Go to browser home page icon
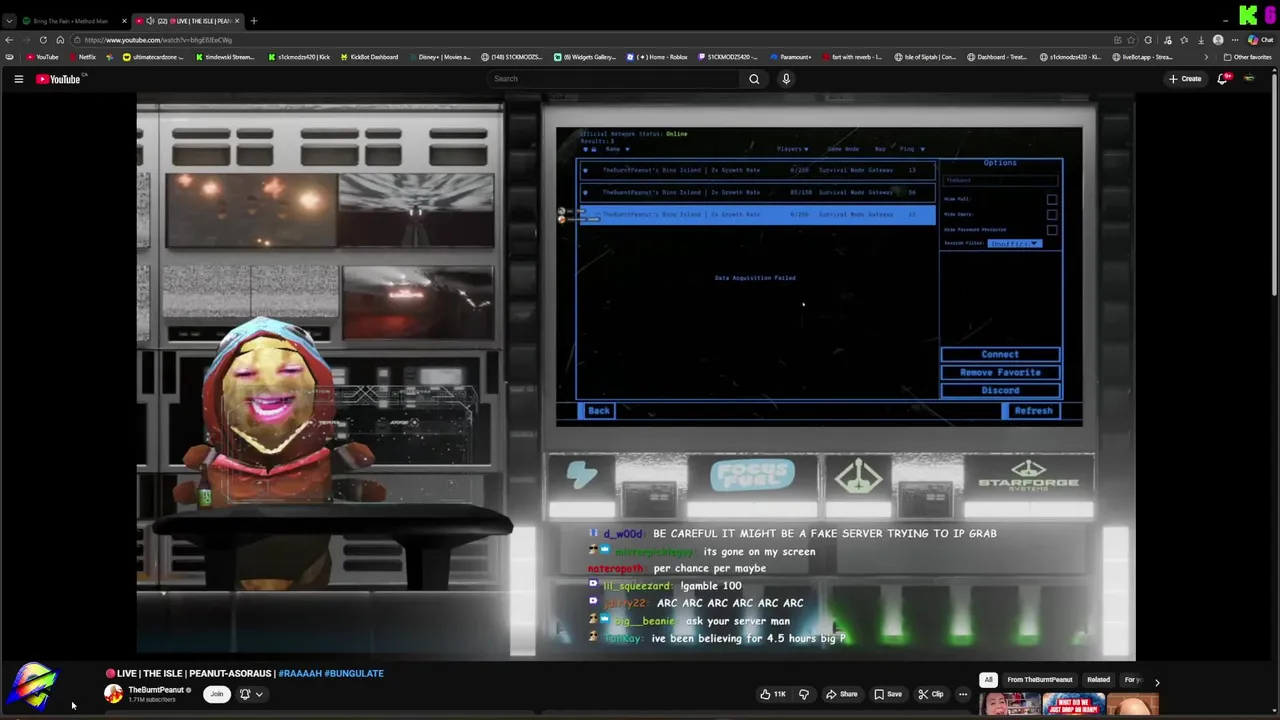 60,40
